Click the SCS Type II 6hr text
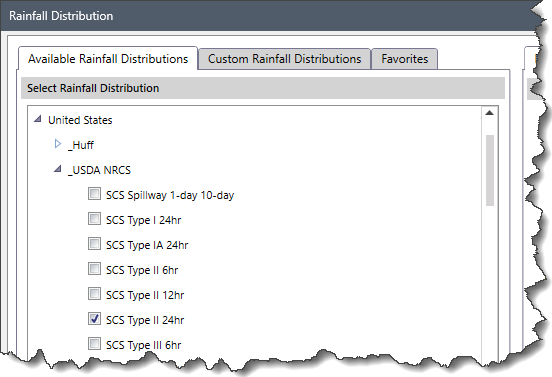 tap(142, 270)
